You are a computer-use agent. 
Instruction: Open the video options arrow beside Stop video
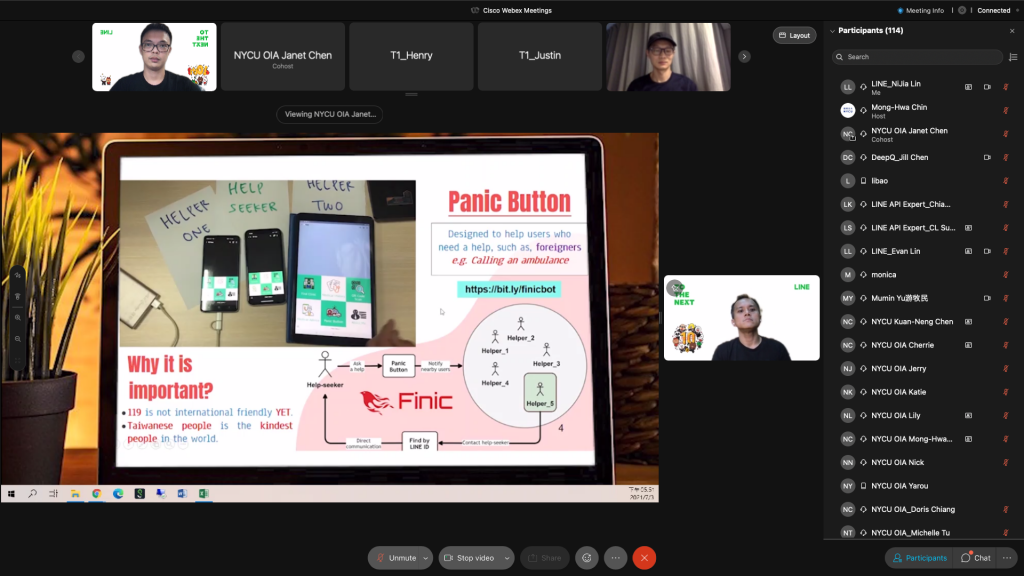tap(507, 558)
